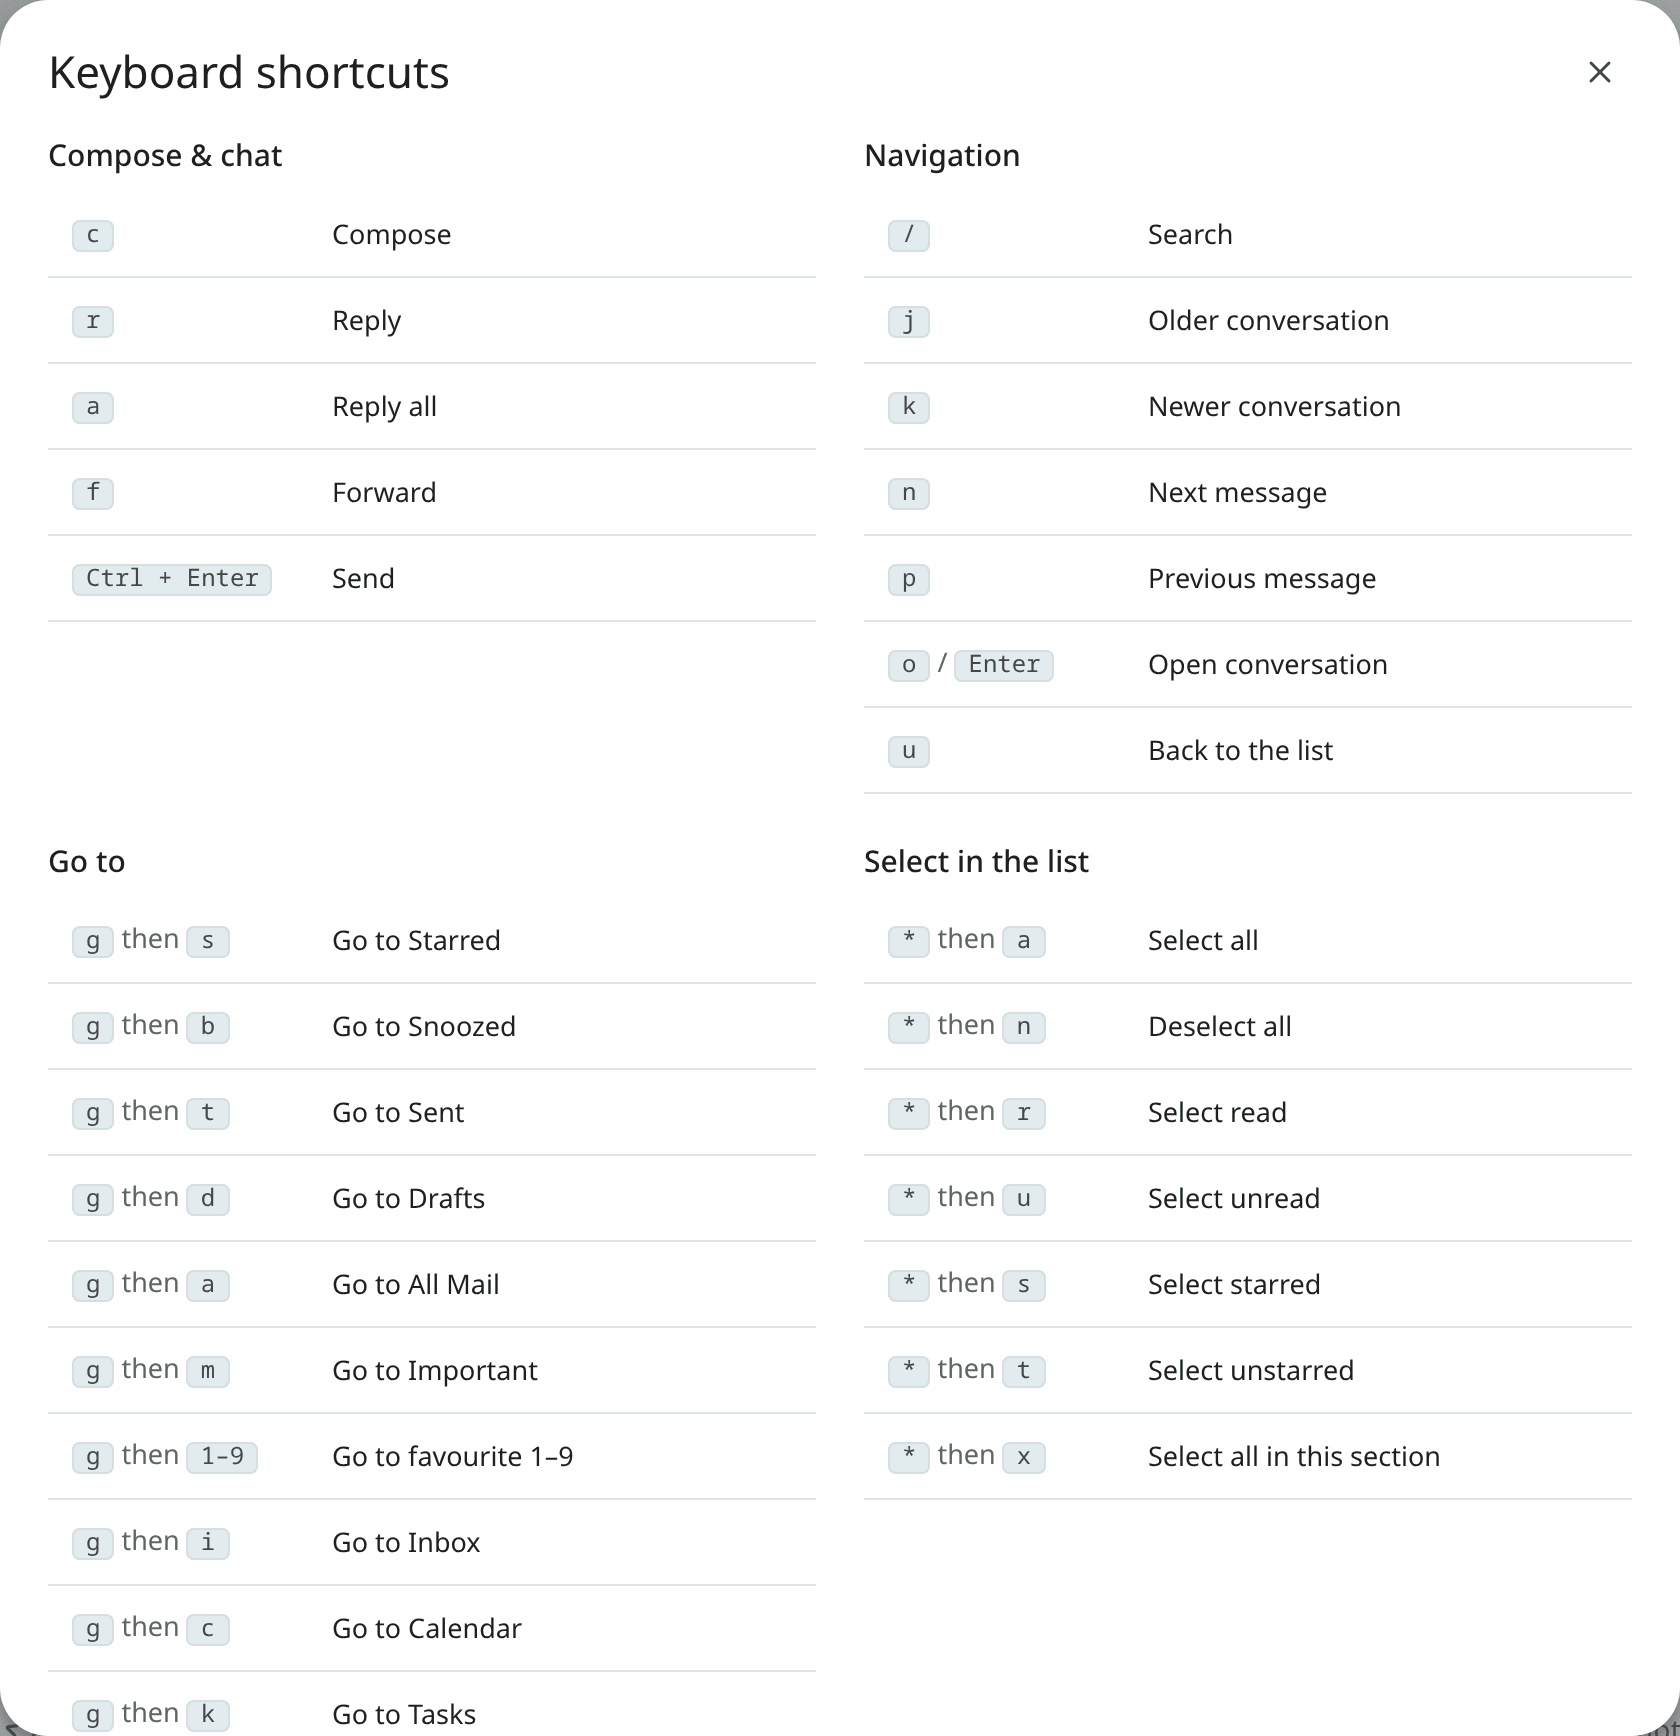Viewport: 1680px width, 1736px height.
Task: Click the 'Reply' shortcut label
Action: coord(367,321)
